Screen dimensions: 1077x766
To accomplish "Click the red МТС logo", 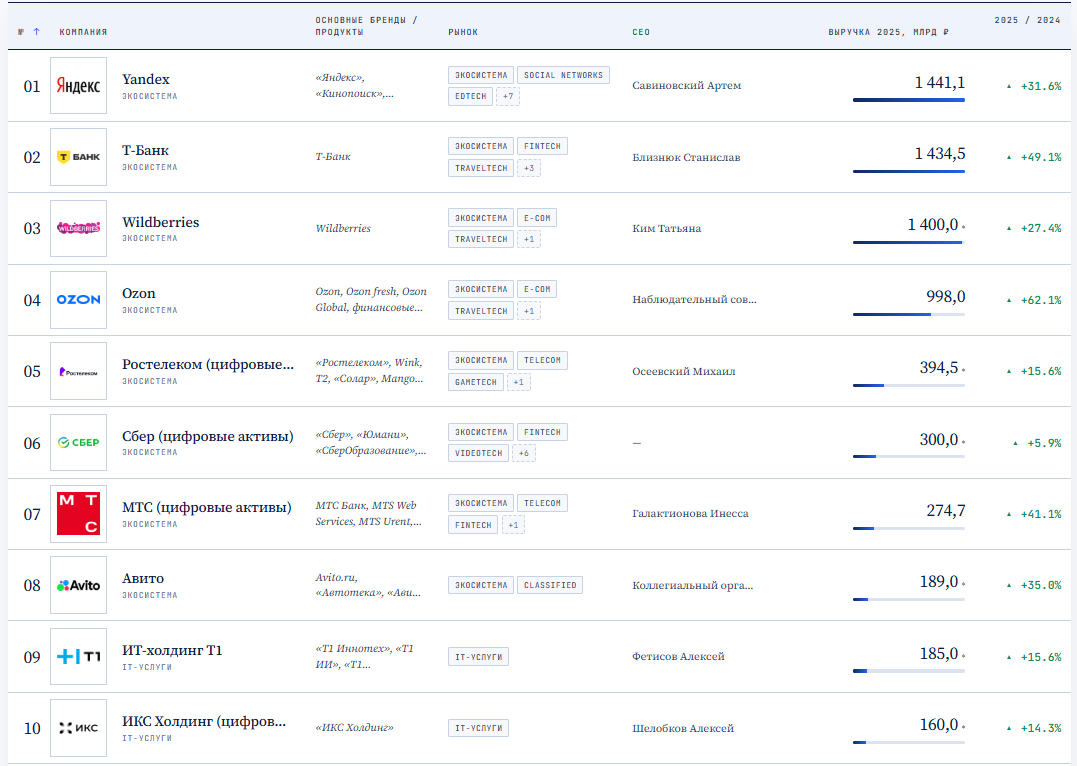I will pos(78,514).
